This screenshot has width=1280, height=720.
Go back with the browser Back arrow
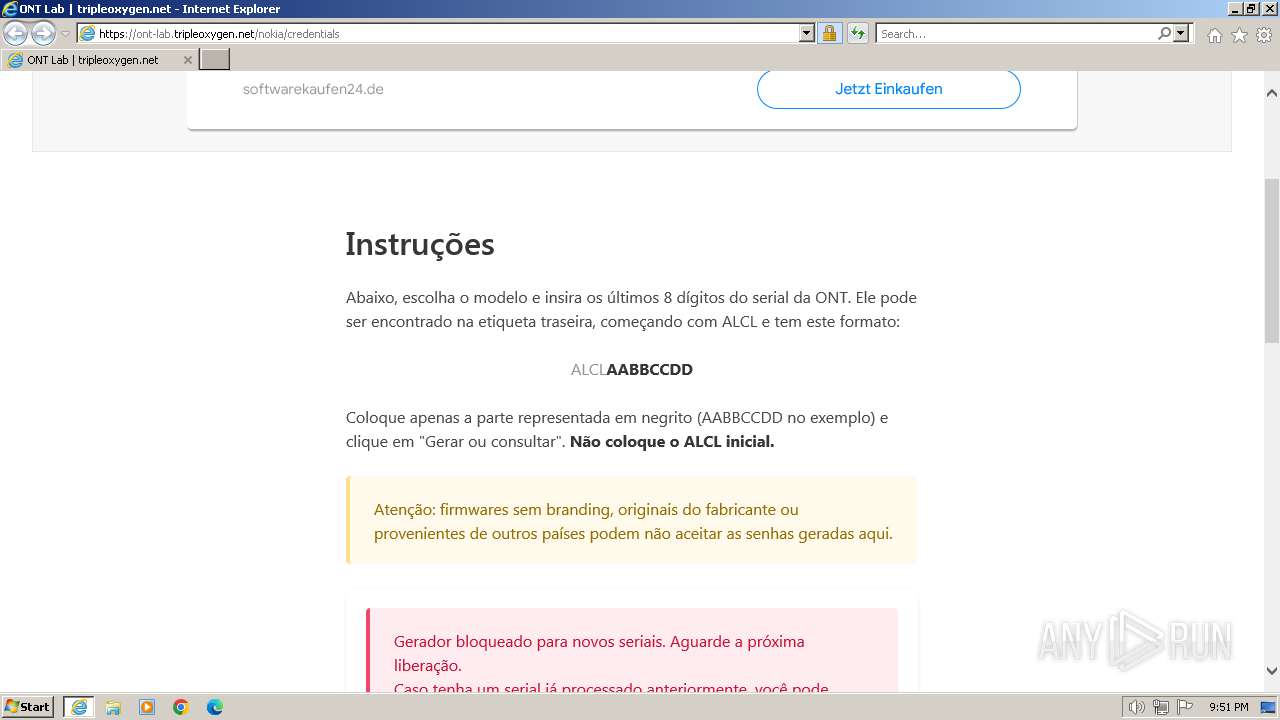[x=16, y=33]
